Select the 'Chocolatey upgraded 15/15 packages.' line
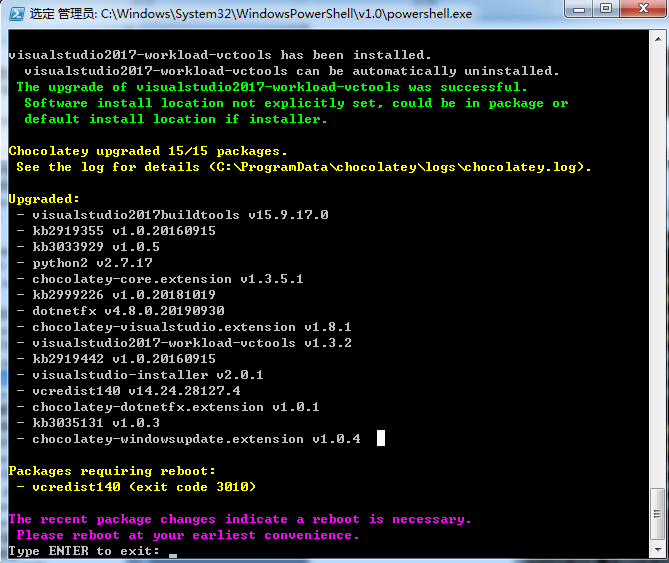 coord(148,151)
